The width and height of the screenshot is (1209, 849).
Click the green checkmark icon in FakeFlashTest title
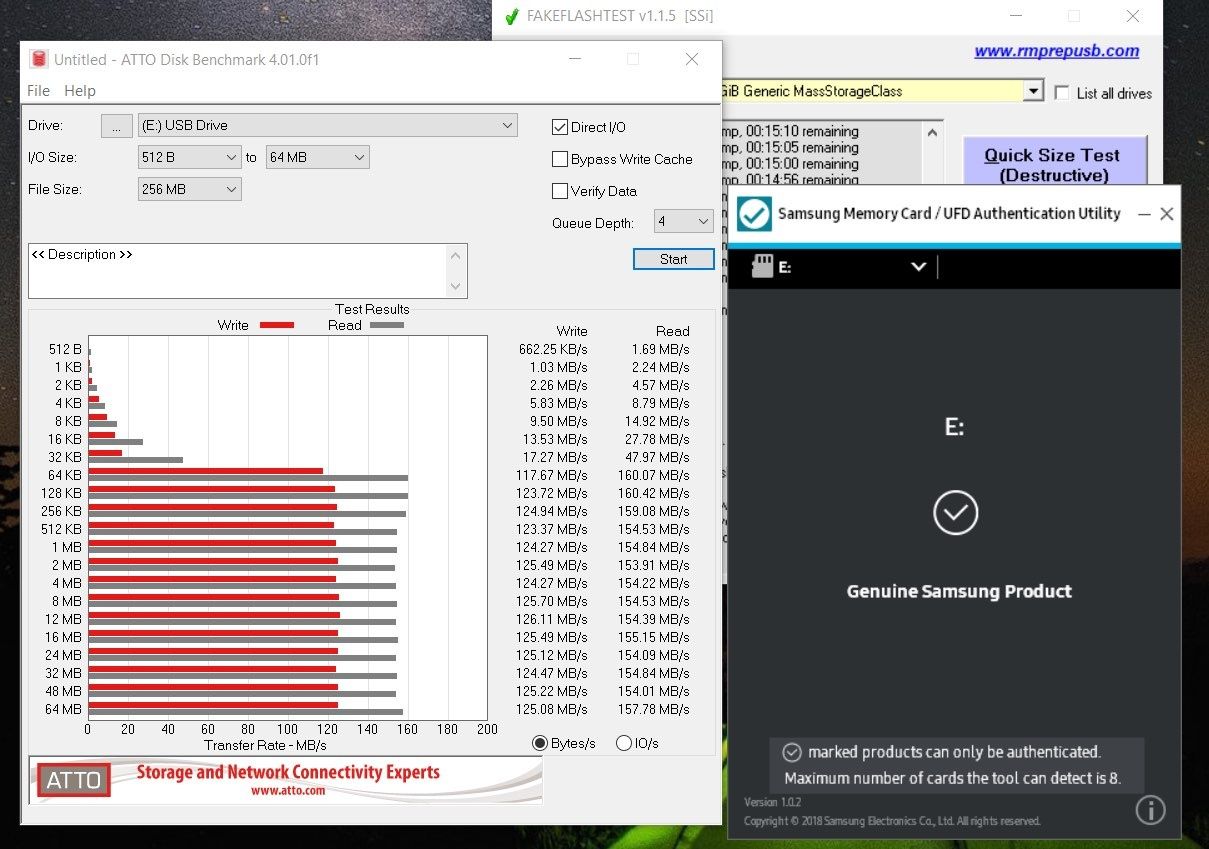[x=511, y=16]
